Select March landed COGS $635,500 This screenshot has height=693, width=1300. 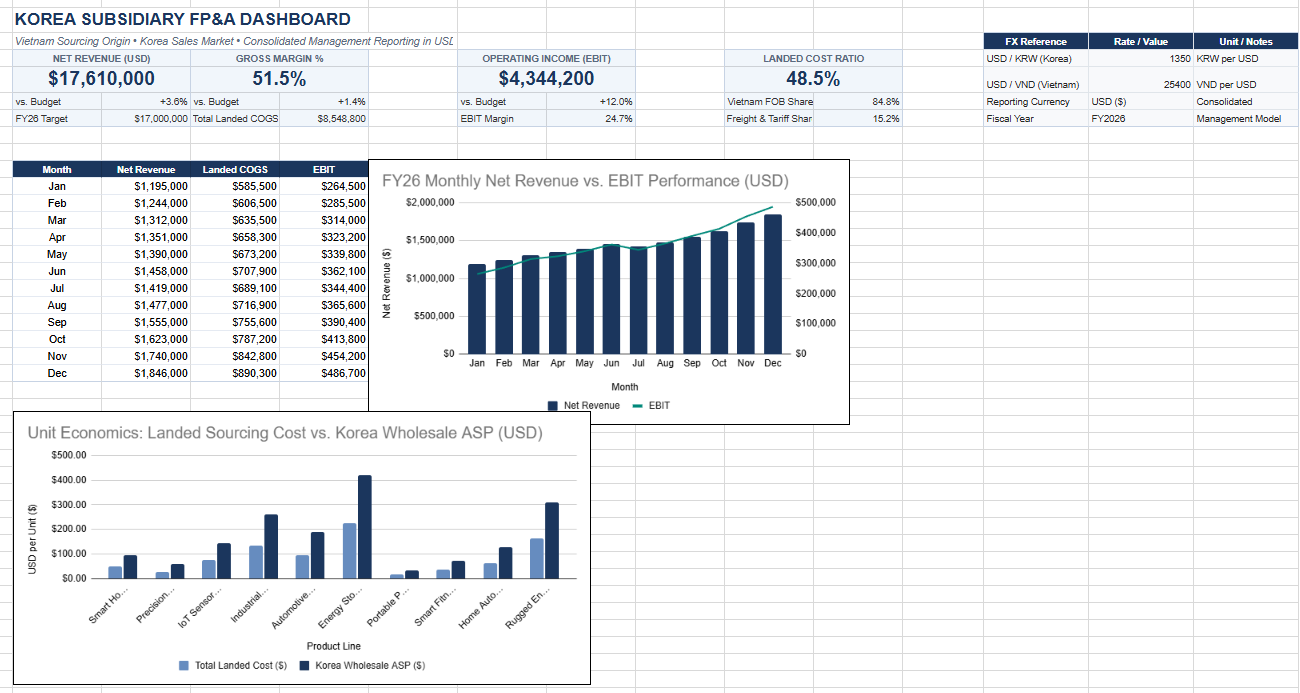(x=235, y=220)
